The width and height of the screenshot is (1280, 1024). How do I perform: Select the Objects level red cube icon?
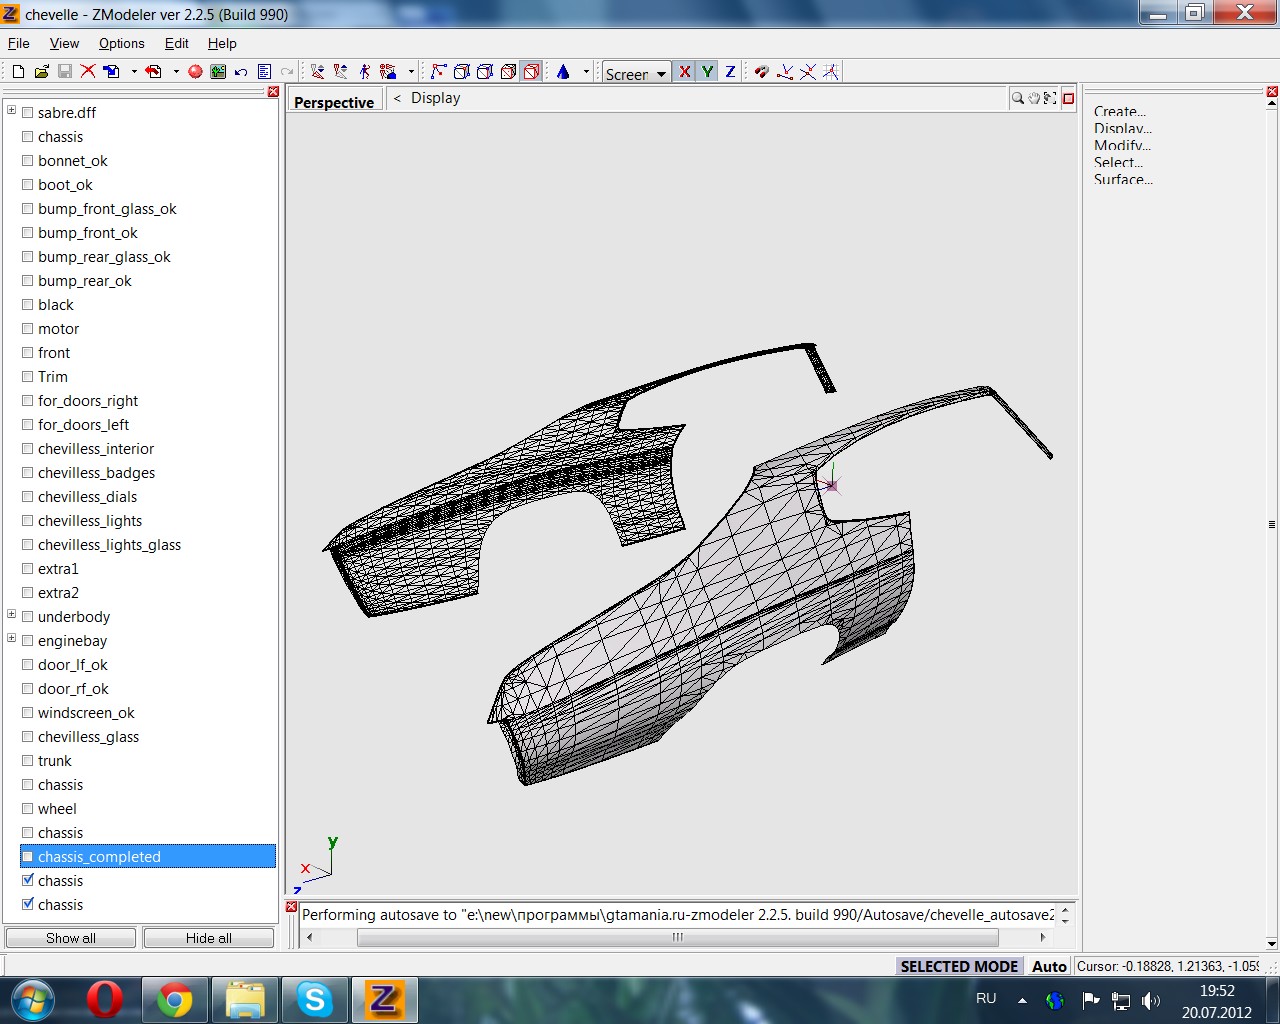coord(531,71)
